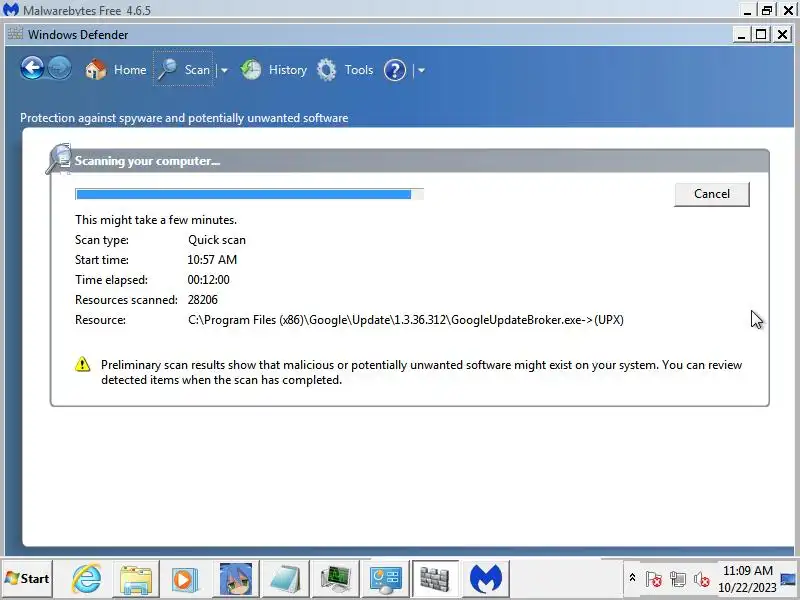Viewport: 800px width, 600px height.
Task: Open the taskbar clock 11:09 AM
Action: [747, 579]
